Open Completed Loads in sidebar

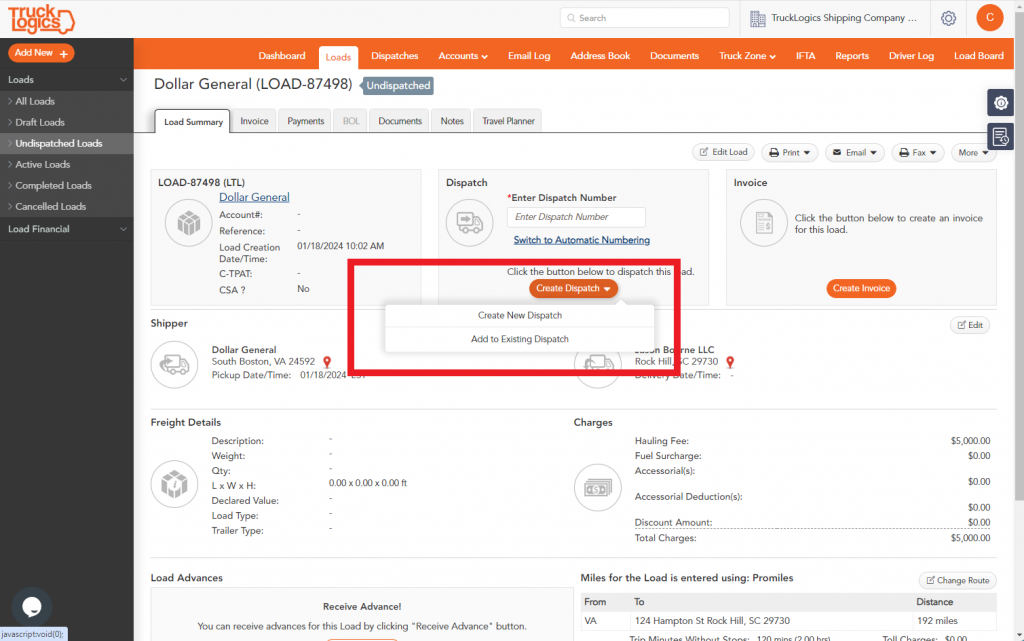pyautogui.click(x=67, y=185)
